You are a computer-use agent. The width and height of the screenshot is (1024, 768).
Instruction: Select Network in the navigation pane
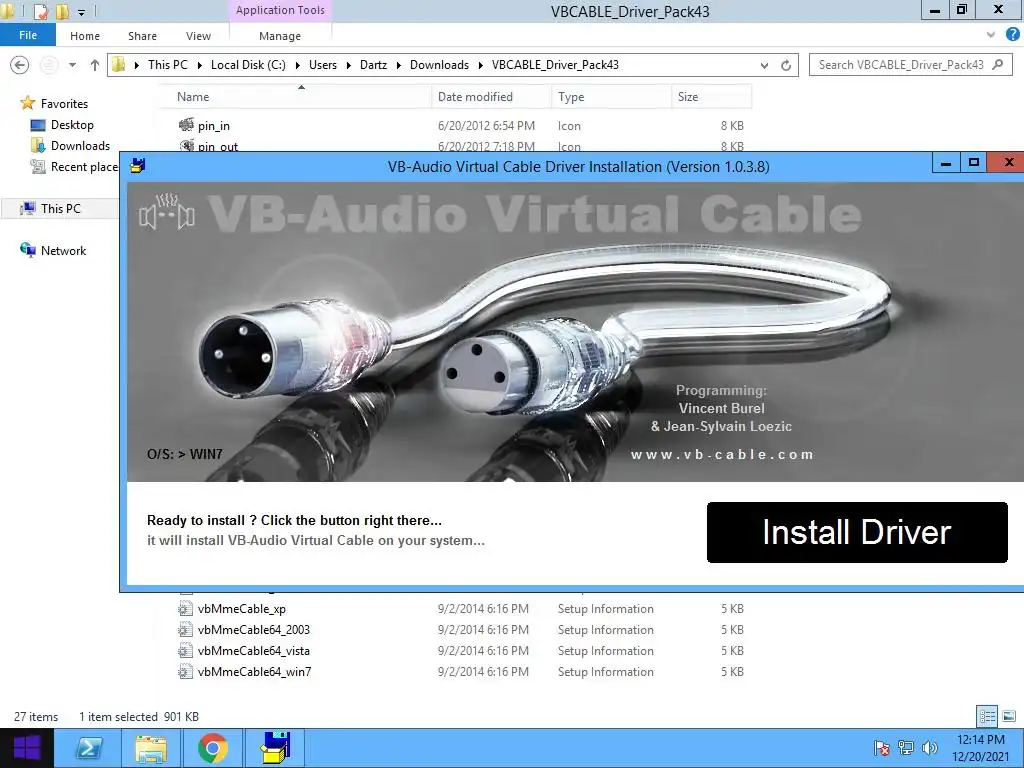coord(63,251)
